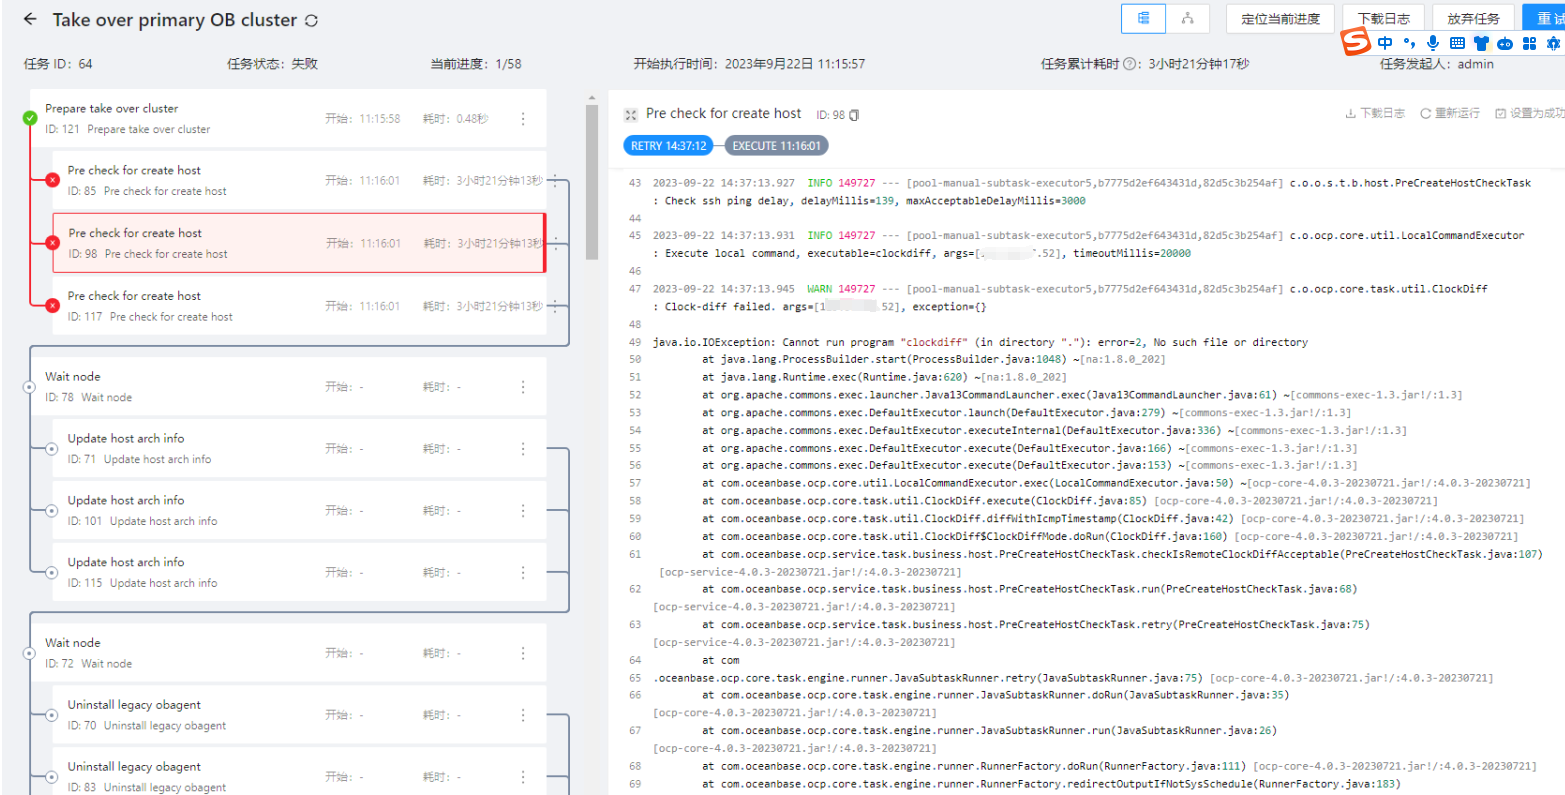This screenshot has height=795, width=1565.
Task: Open more menu for Prepare take over cluster
Action: 522,118
